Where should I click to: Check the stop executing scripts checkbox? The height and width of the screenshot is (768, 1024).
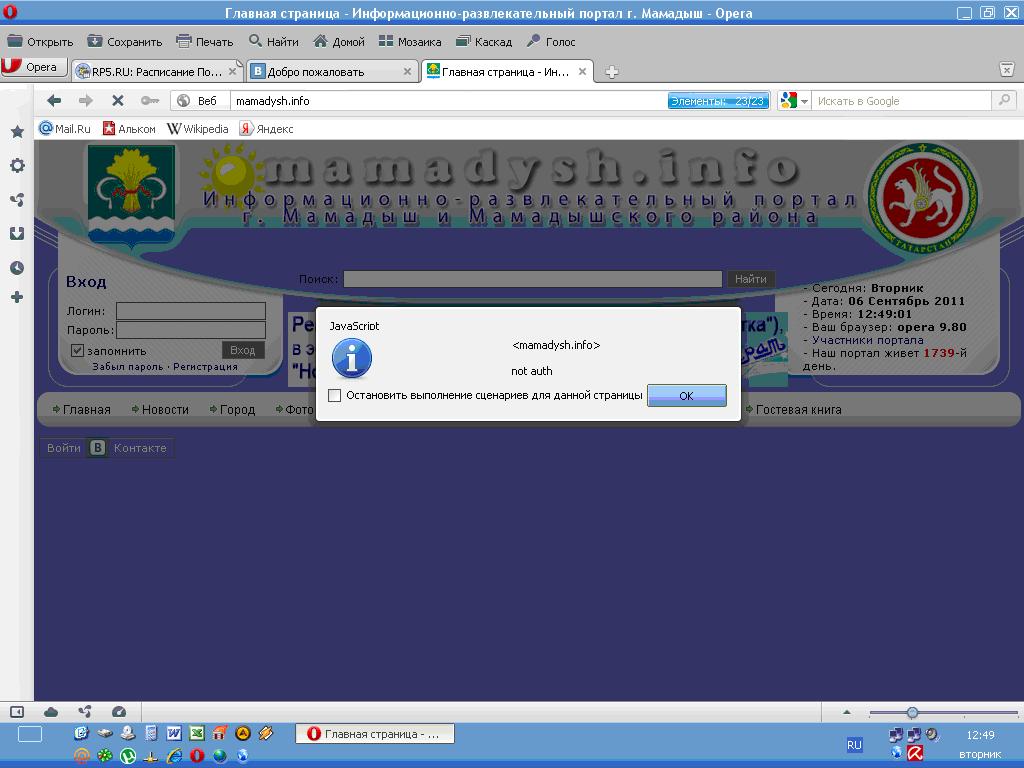click(x=335, y=395)
